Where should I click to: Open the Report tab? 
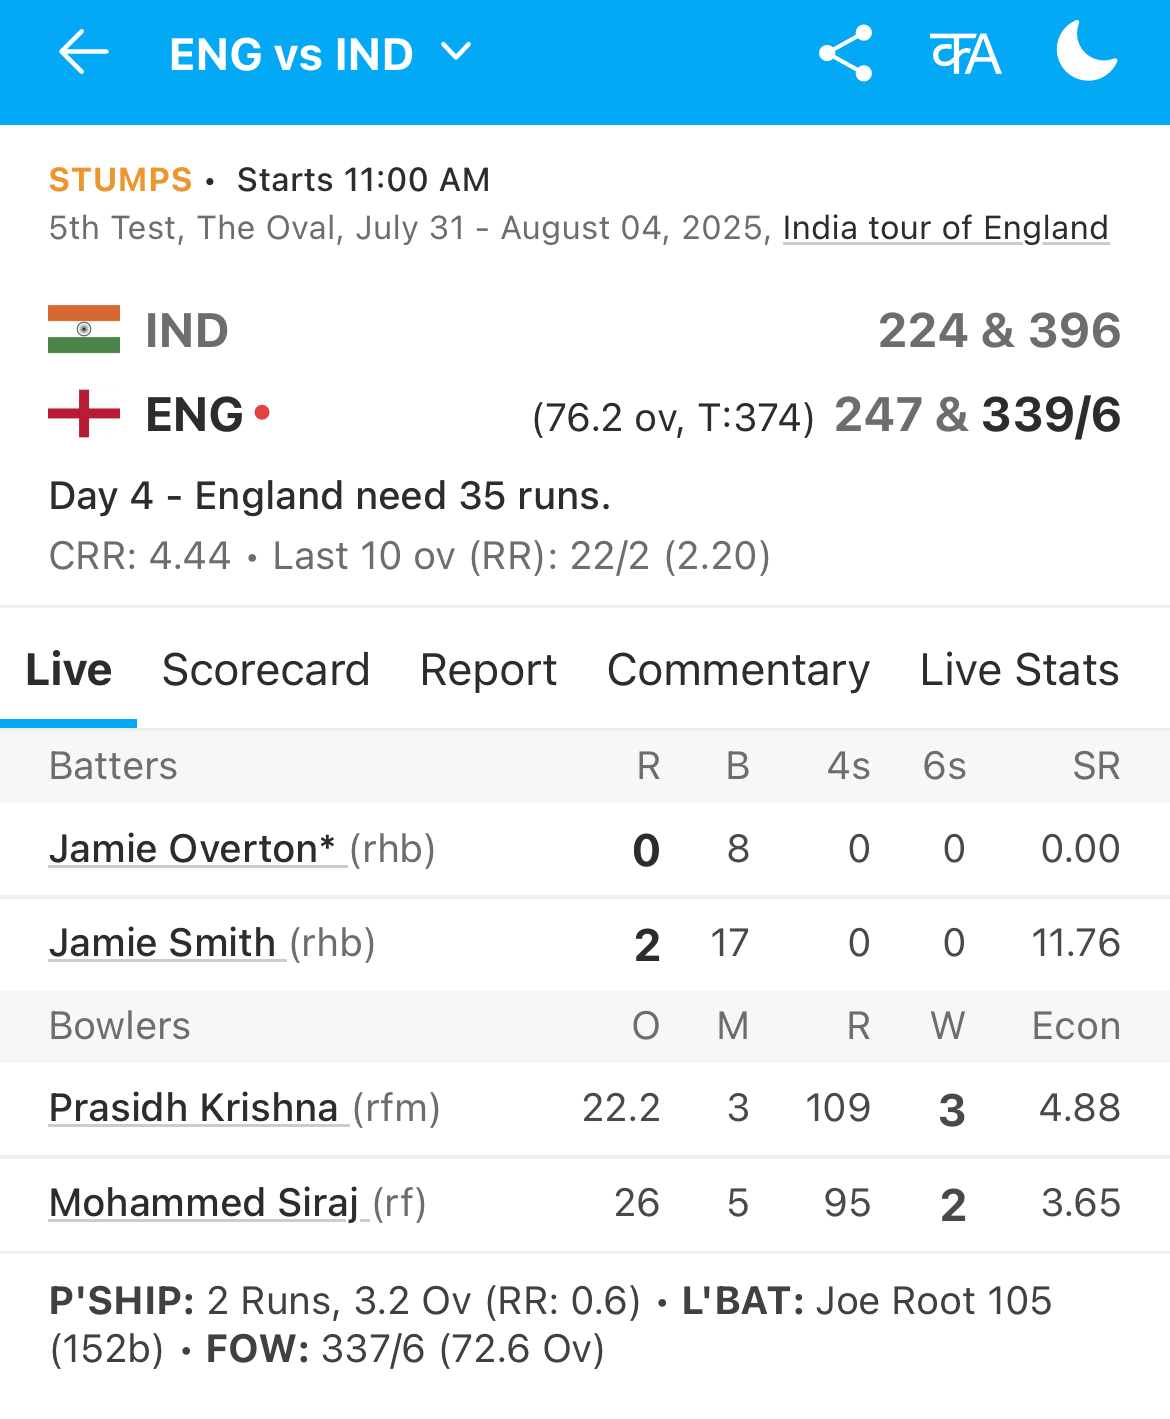tap(489, 670)
